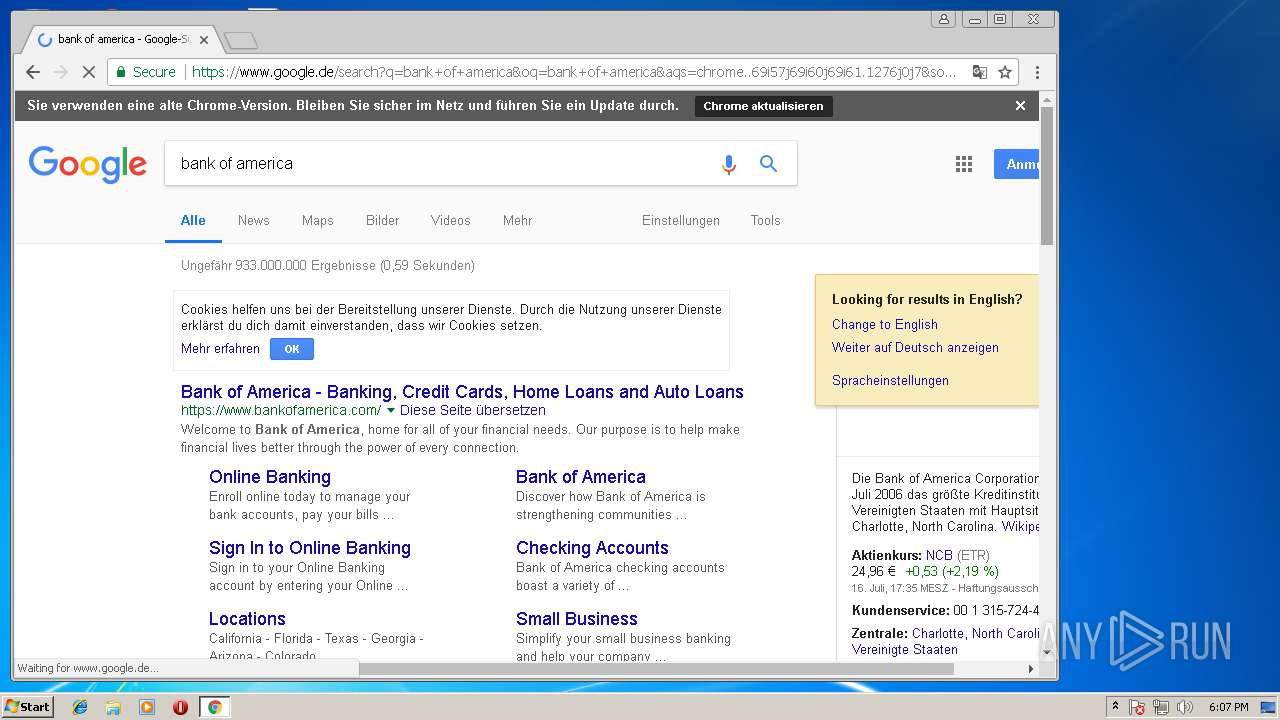Screen dimensions: 1280x720
Task: Click NCB stock ticker link
Action: tap(939, 555)
